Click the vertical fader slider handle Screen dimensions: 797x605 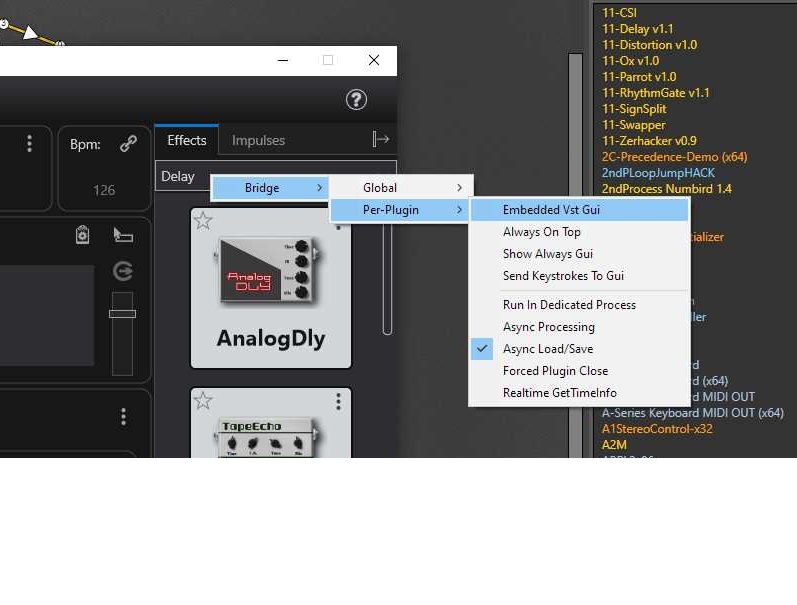122,314
